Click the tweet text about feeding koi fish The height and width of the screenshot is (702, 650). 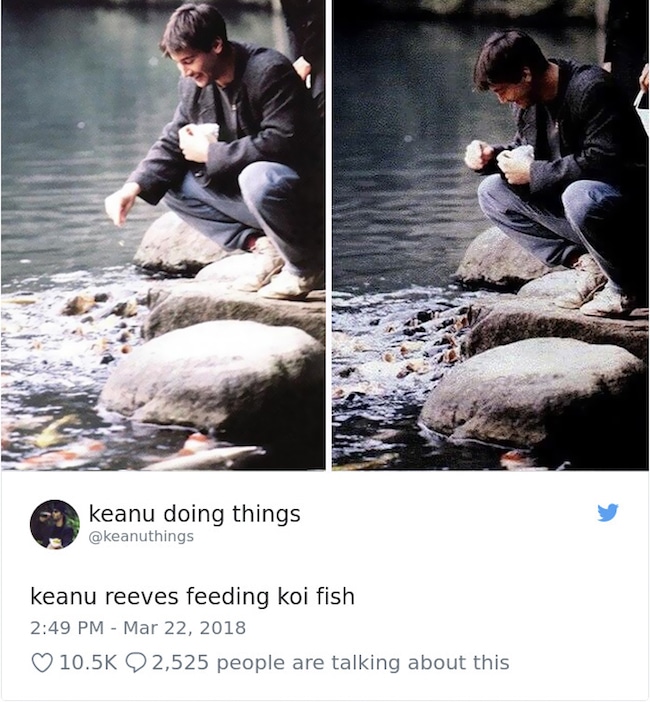pos(192,597)
